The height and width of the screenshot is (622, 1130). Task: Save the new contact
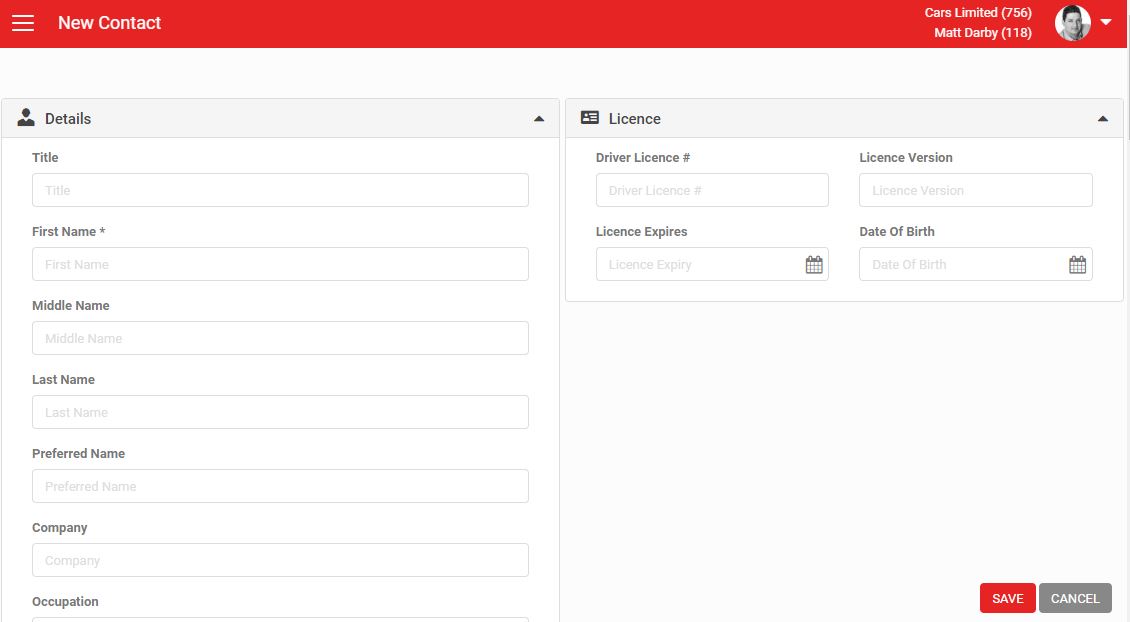pos(1007,598)
